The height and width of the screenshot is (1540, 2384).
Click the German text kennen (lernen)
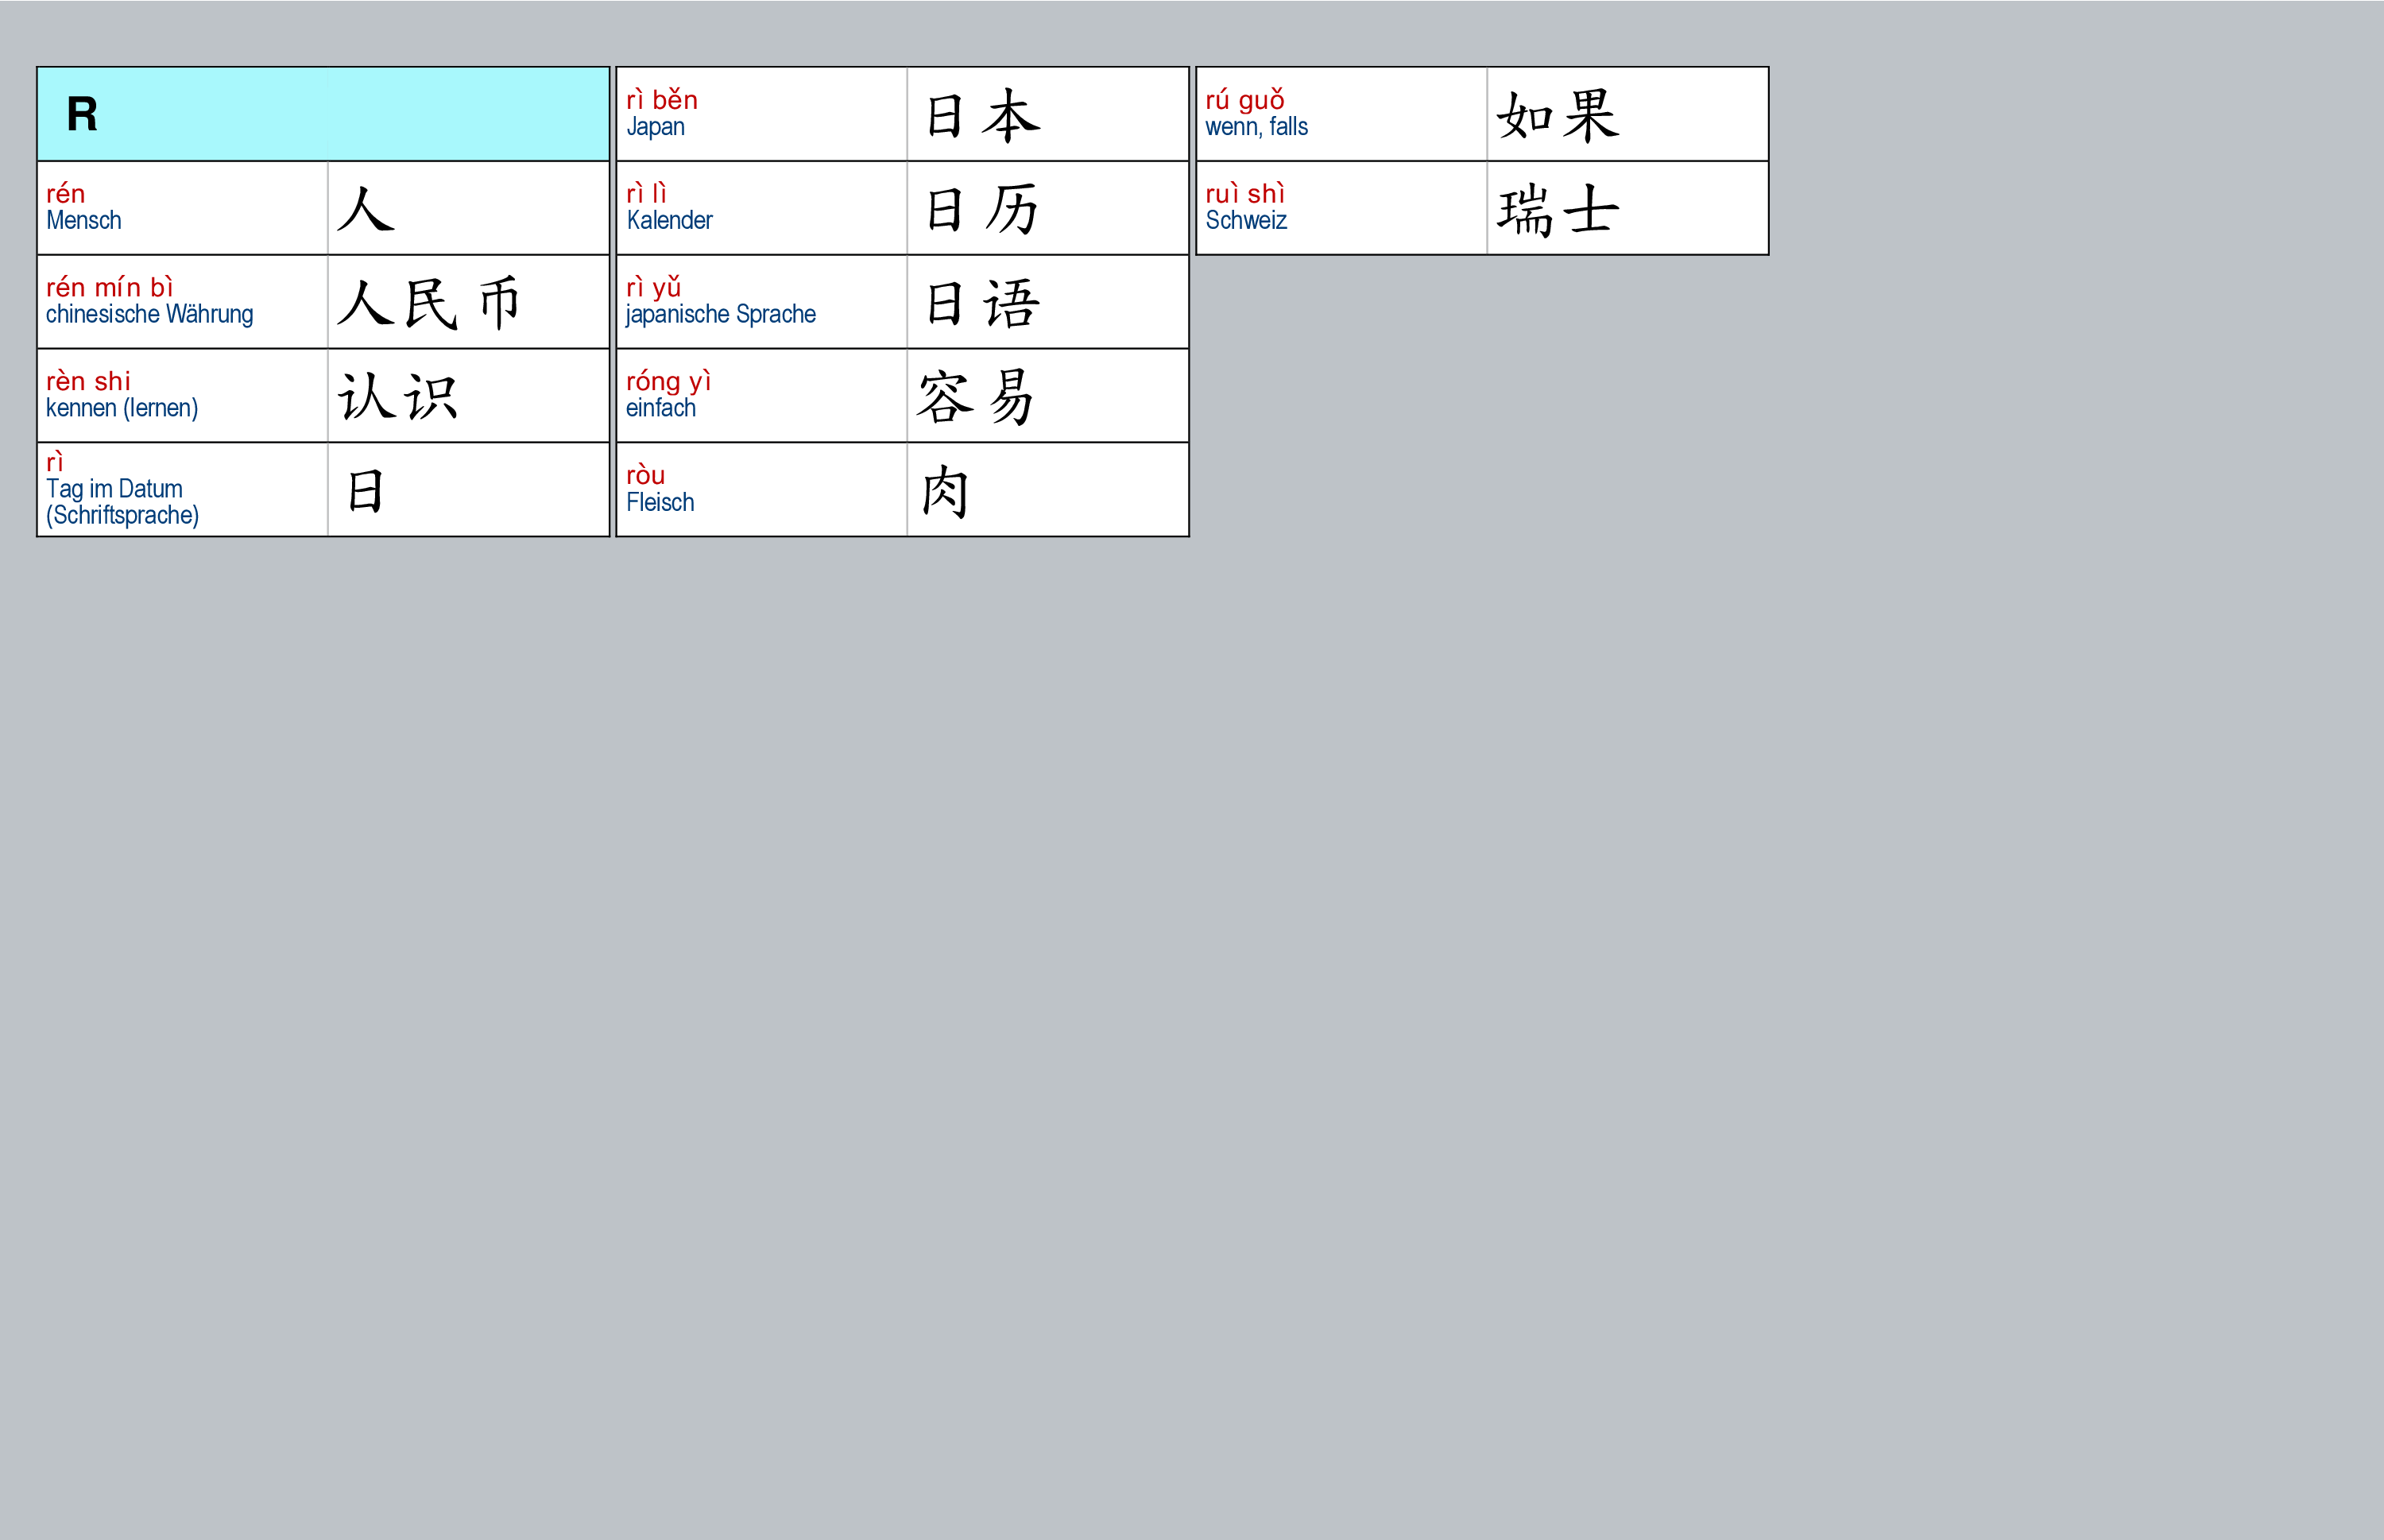click(x=122, y=408)
